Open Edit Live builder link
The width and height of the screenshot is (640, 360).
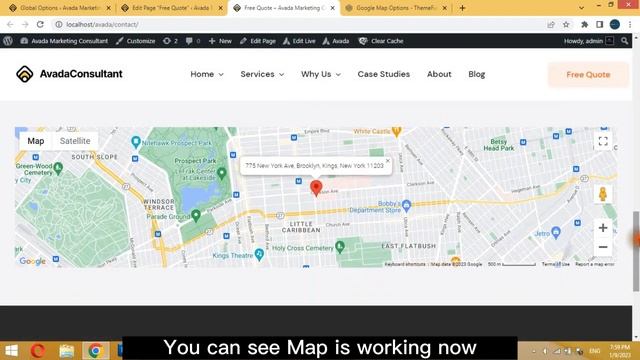(299, 41)
